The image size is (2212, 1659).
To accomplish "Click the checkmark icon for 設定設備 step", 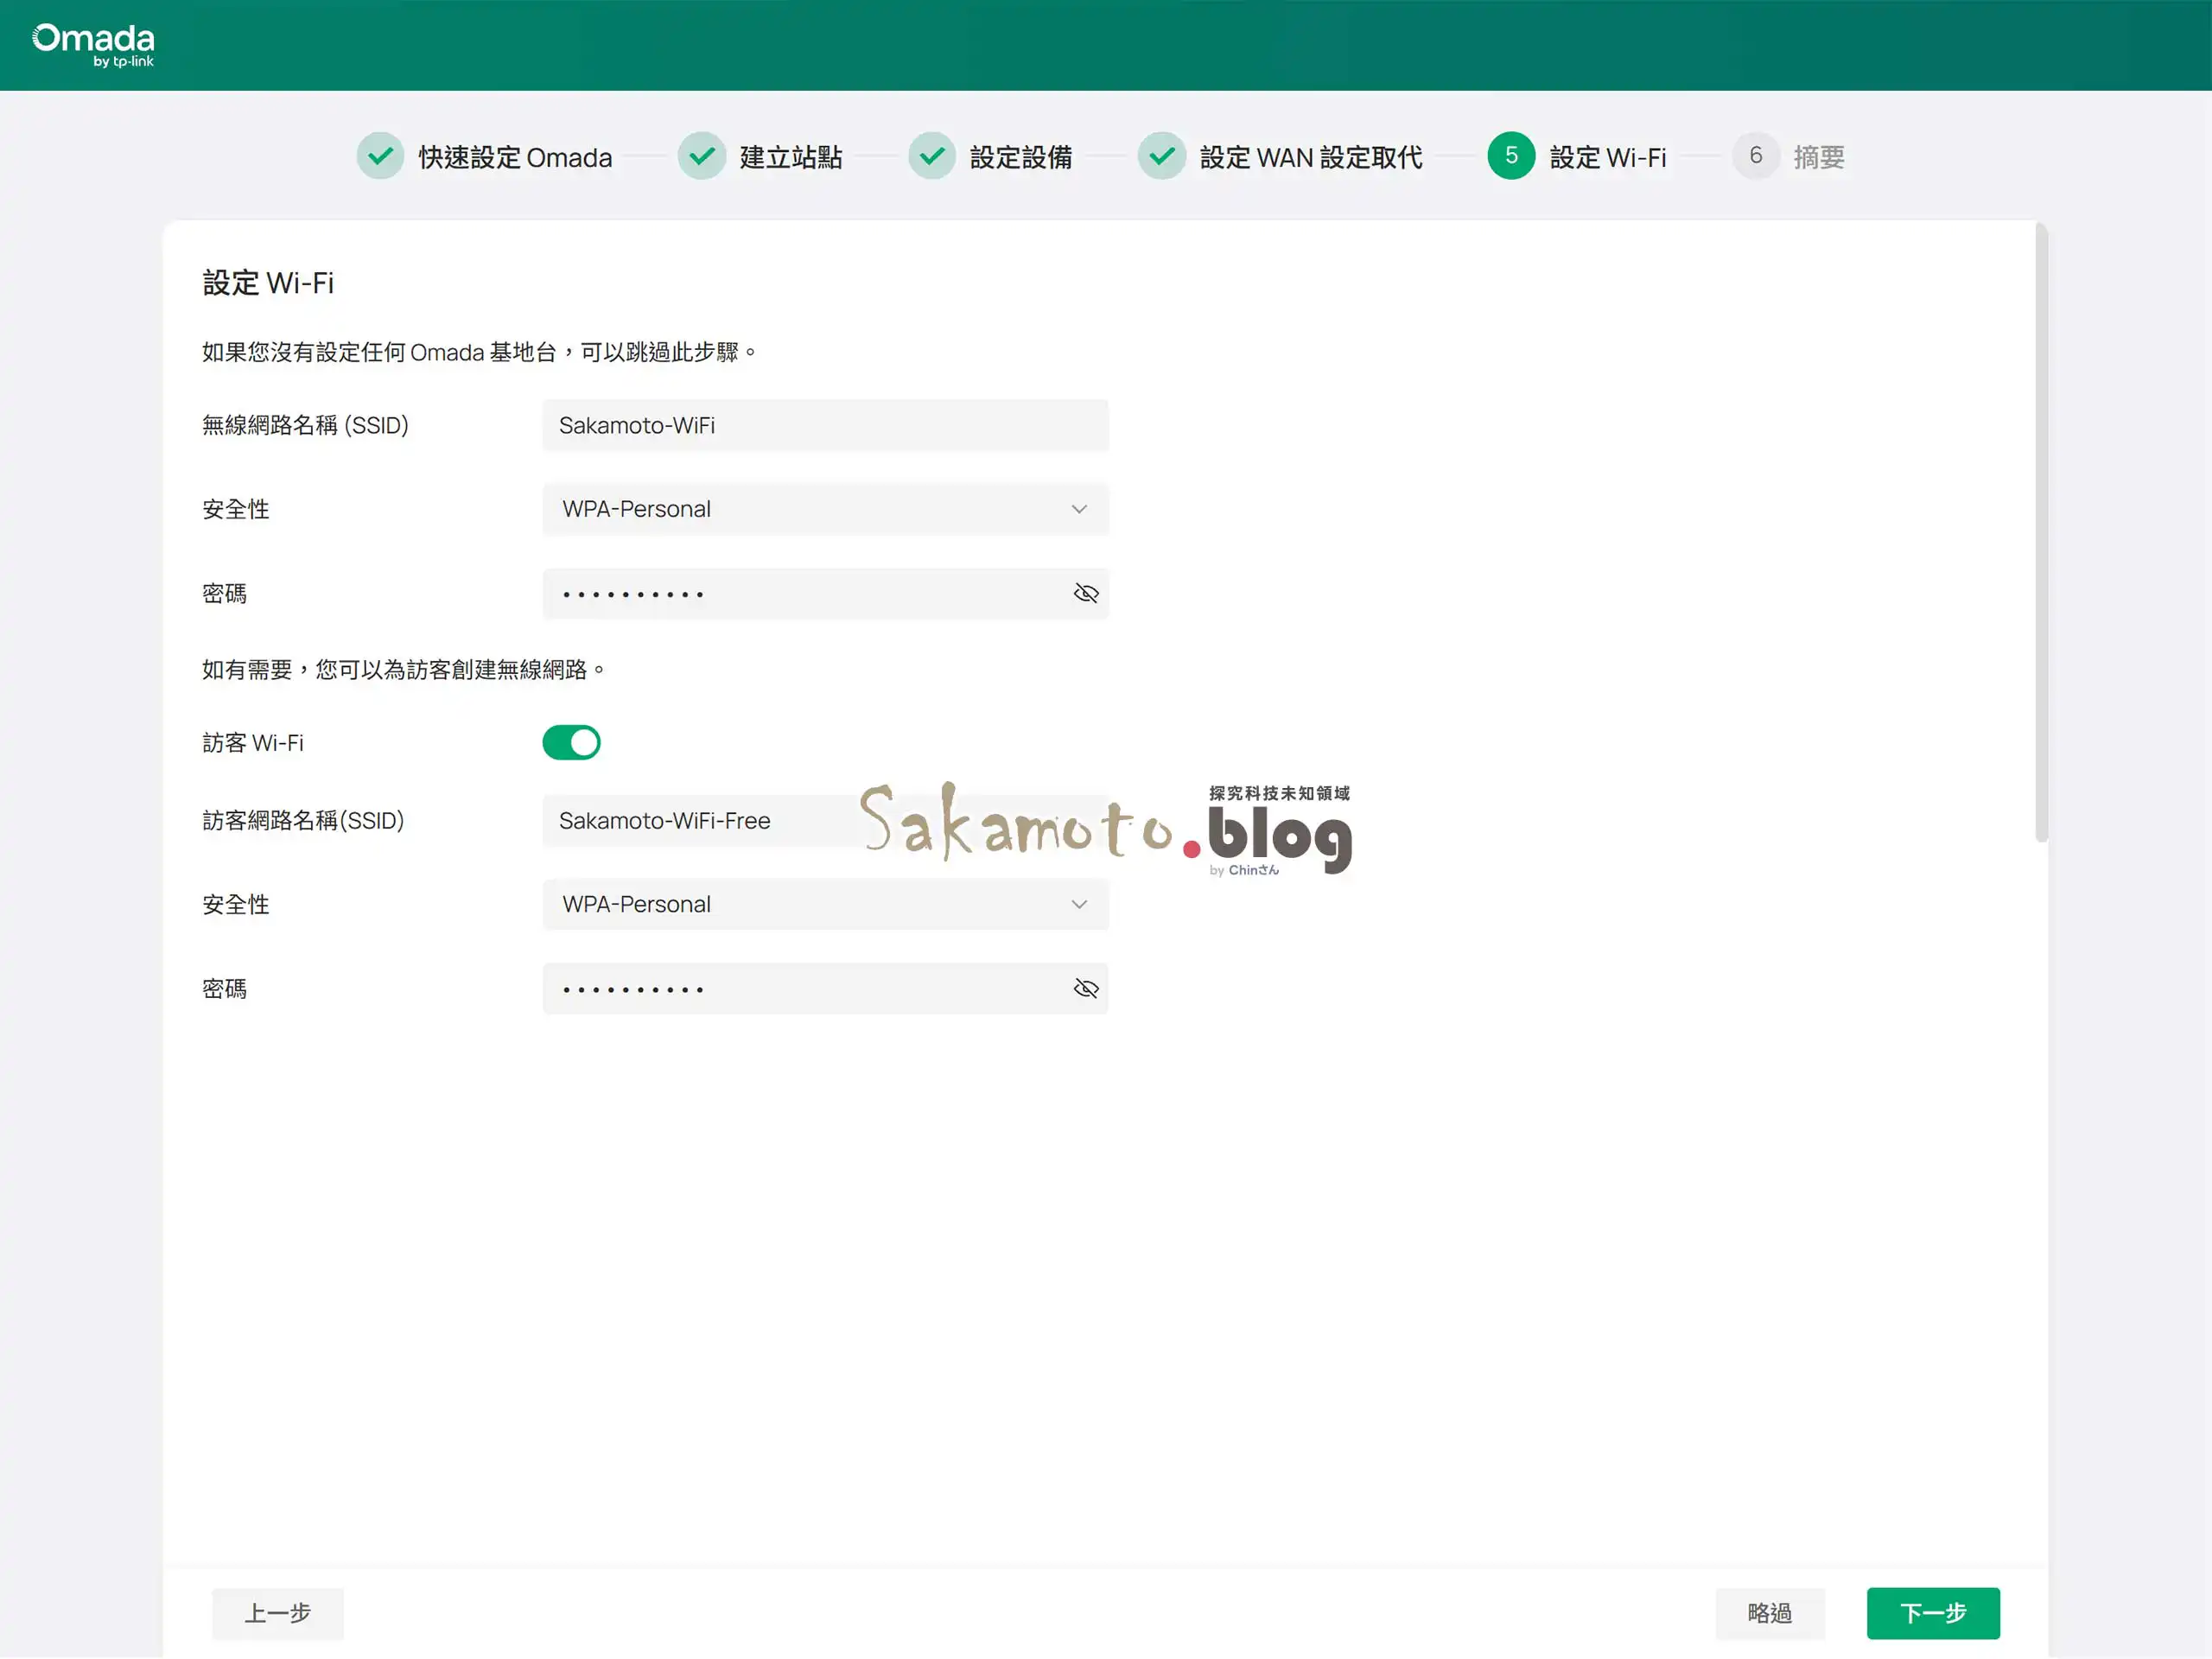I will pyautogui.click(x=931, y=156).
